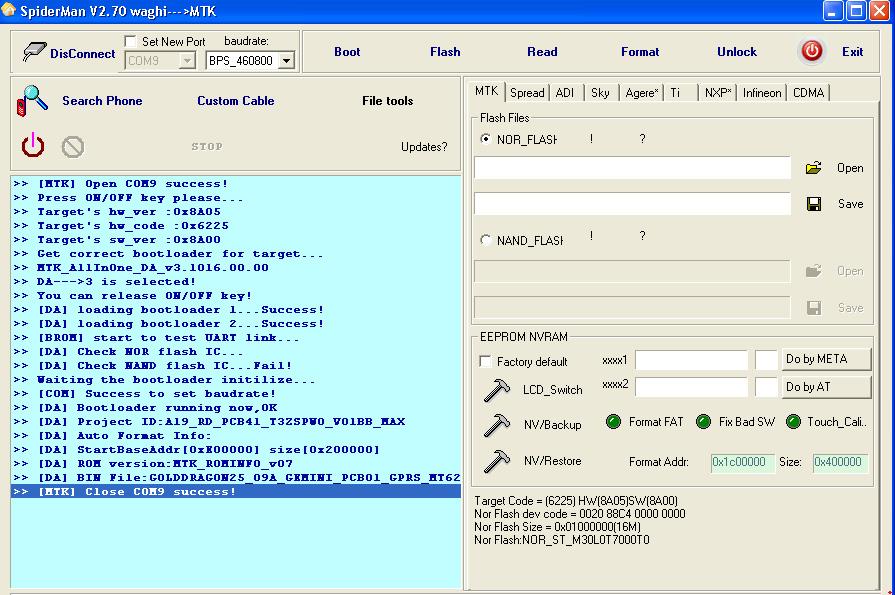Click the LCD_Switch hammer icon

pyautogui.click(x=497, y=390)
